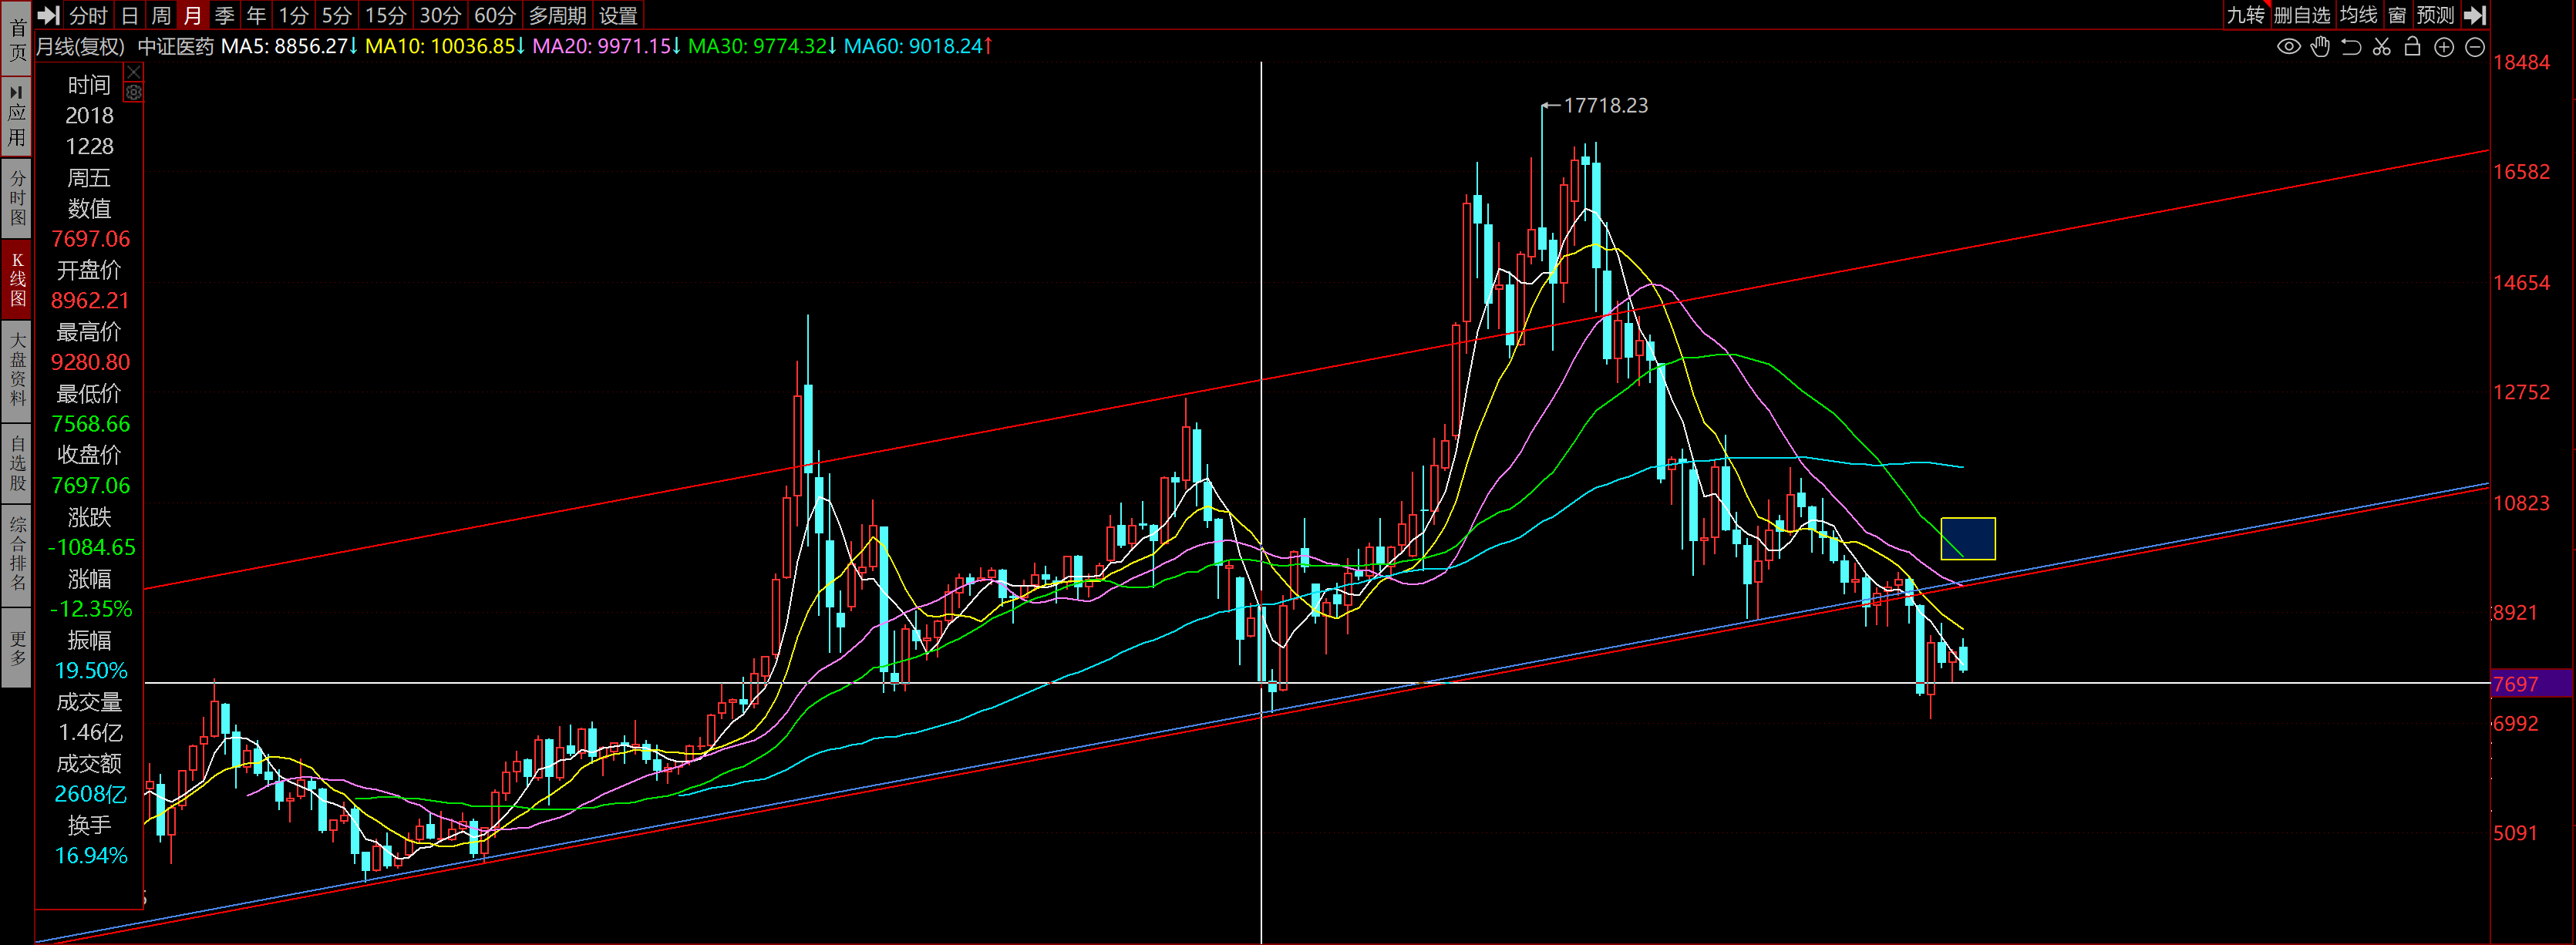
Task: Zoom in with plus circle icon
Action: point(2444,47)
